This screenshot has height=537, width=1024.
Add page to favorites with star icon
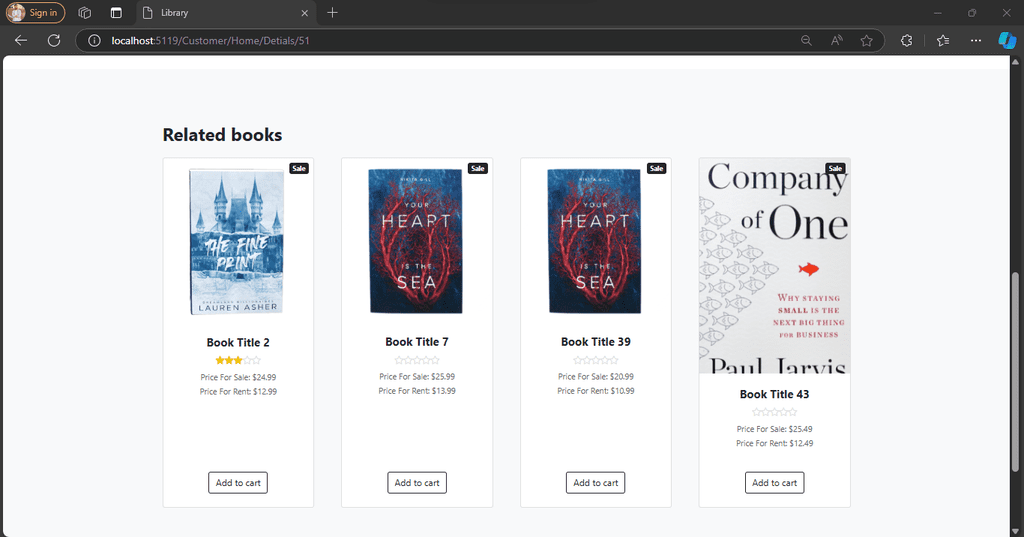(x=867, y=41)
